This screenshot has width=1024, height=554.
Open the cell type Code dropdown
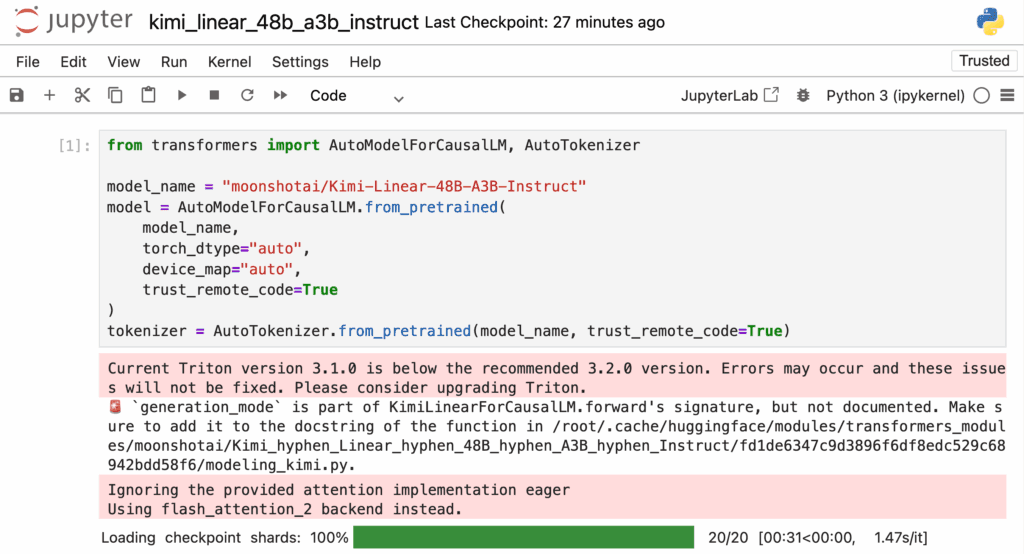356,96
